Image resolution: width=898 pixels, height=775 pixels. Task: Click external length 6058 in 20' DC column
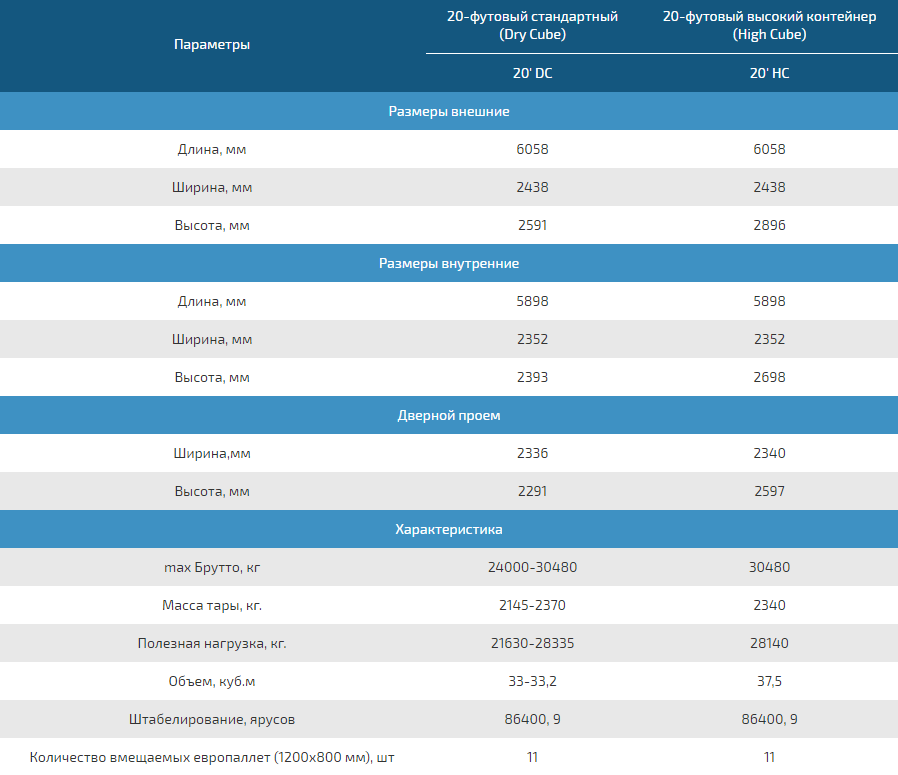click(x=533, y=150)
